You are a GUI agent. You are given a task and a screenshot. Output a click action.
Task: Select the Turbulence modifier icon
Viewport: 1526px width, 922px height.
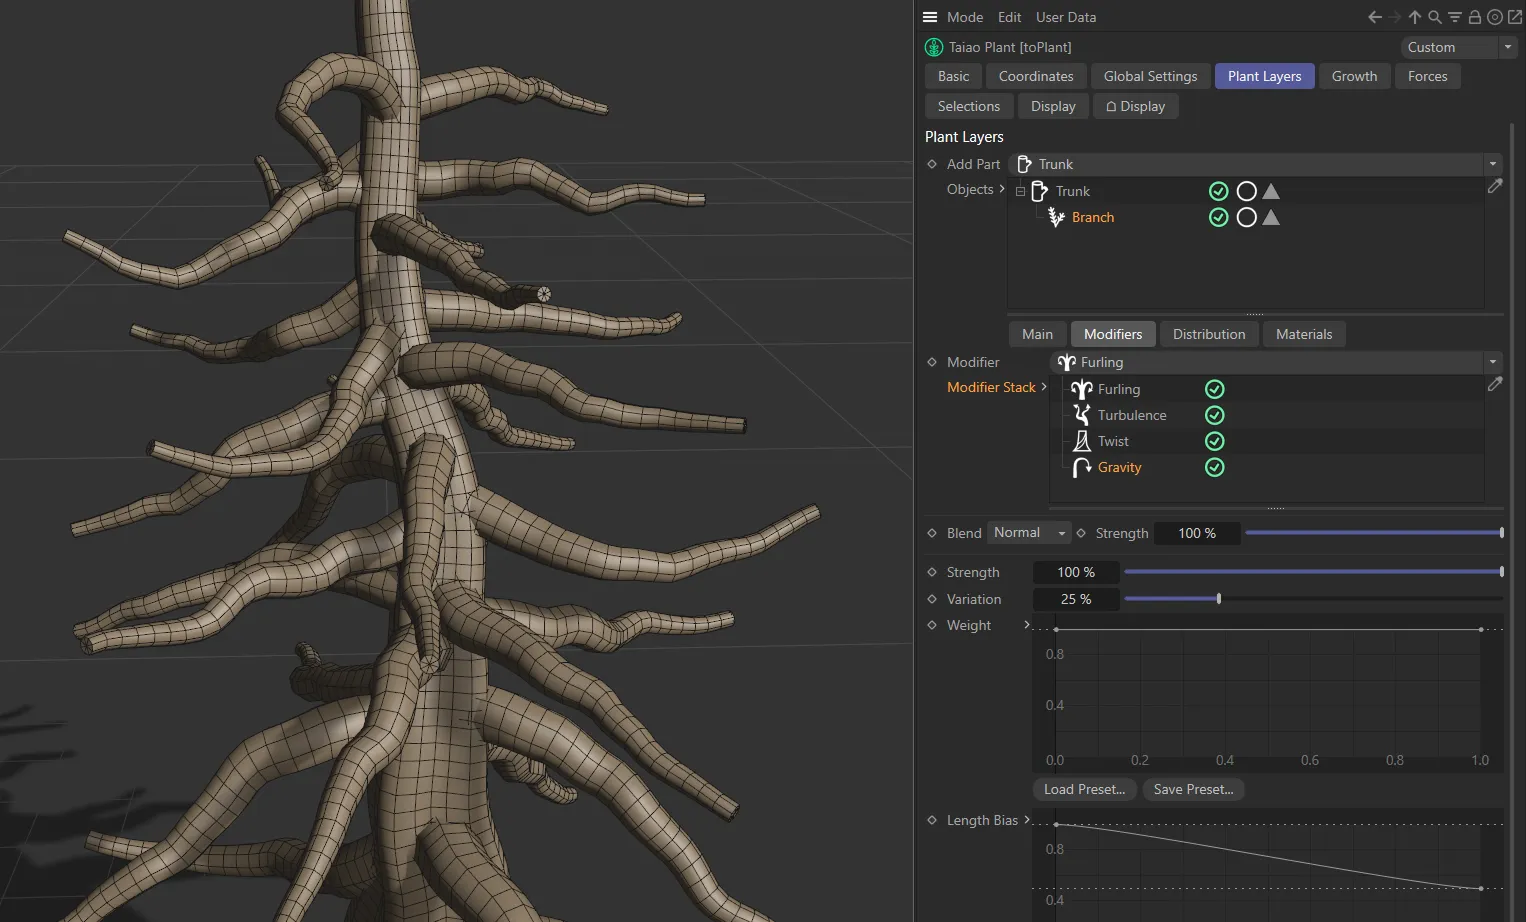(1083, 415)
